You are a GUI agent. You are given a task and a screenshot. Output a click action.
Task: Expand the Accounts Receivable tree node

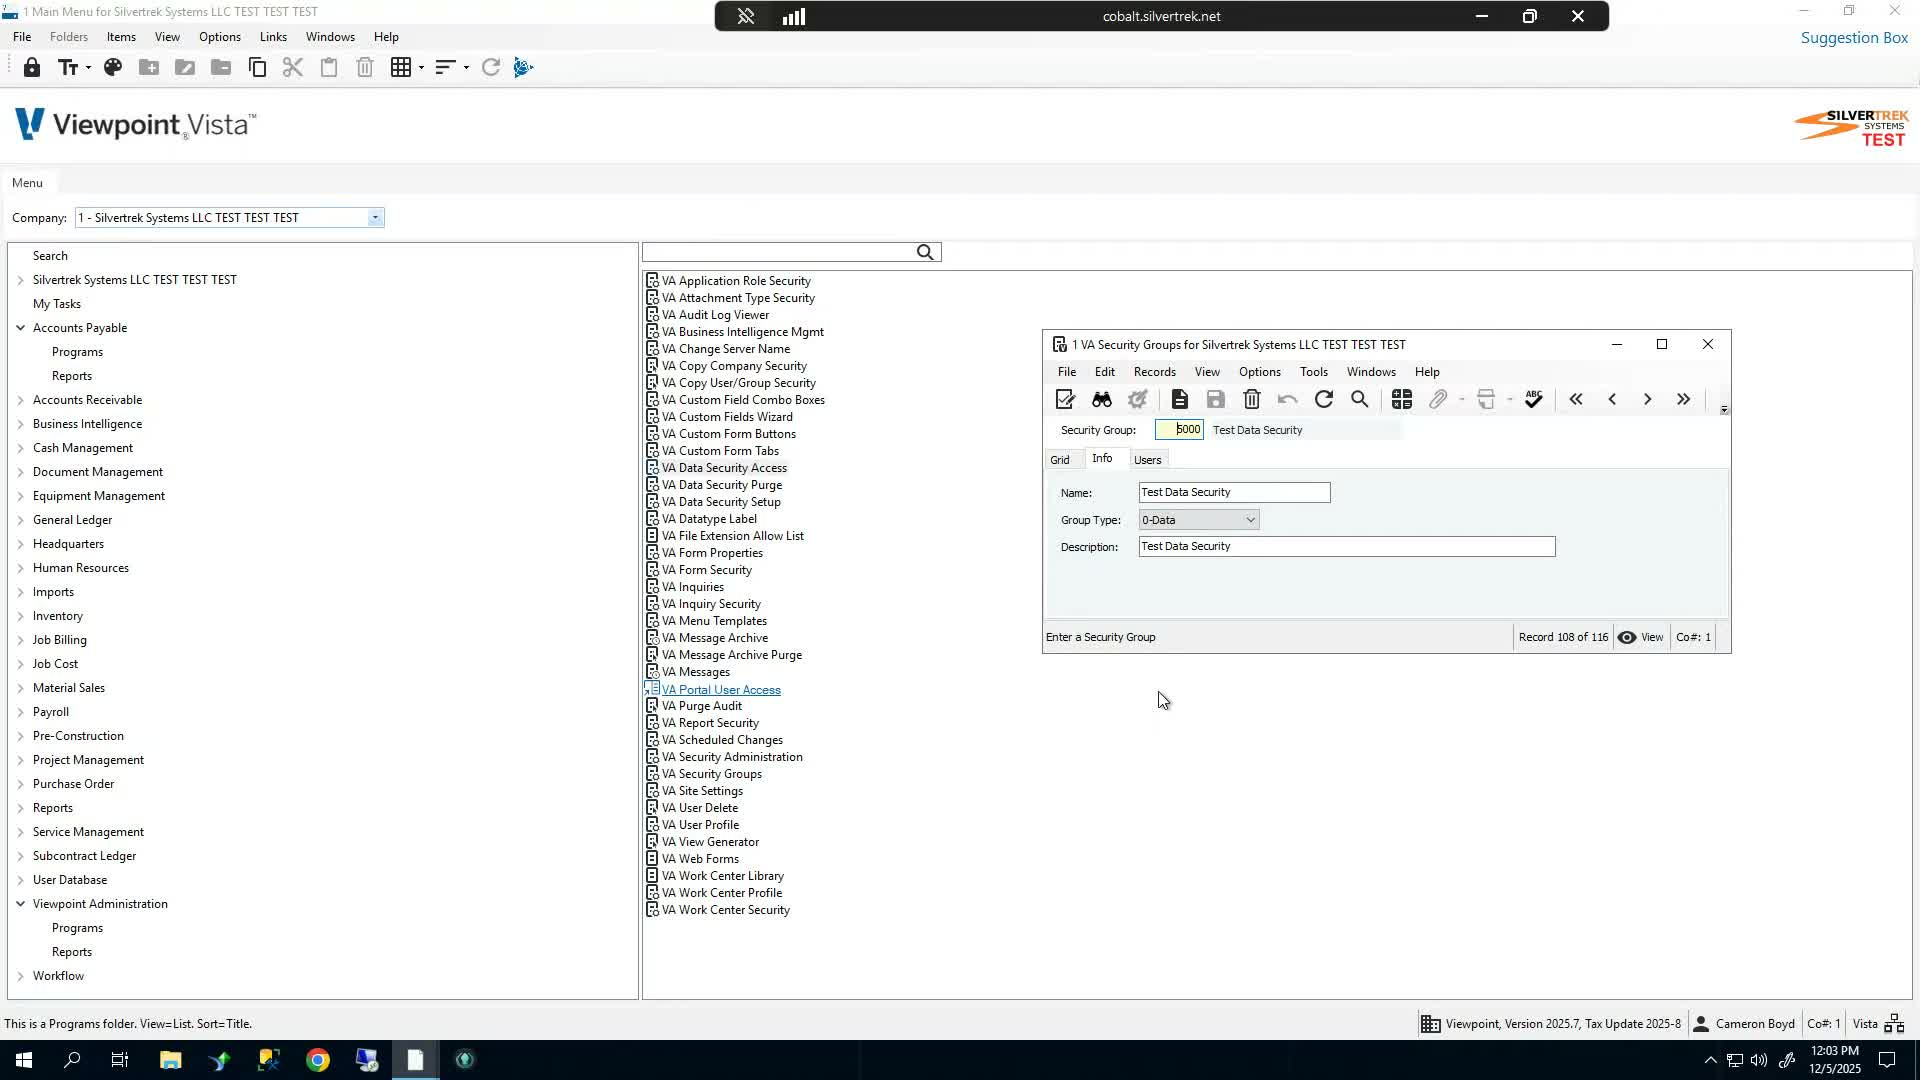coord(20,400)
